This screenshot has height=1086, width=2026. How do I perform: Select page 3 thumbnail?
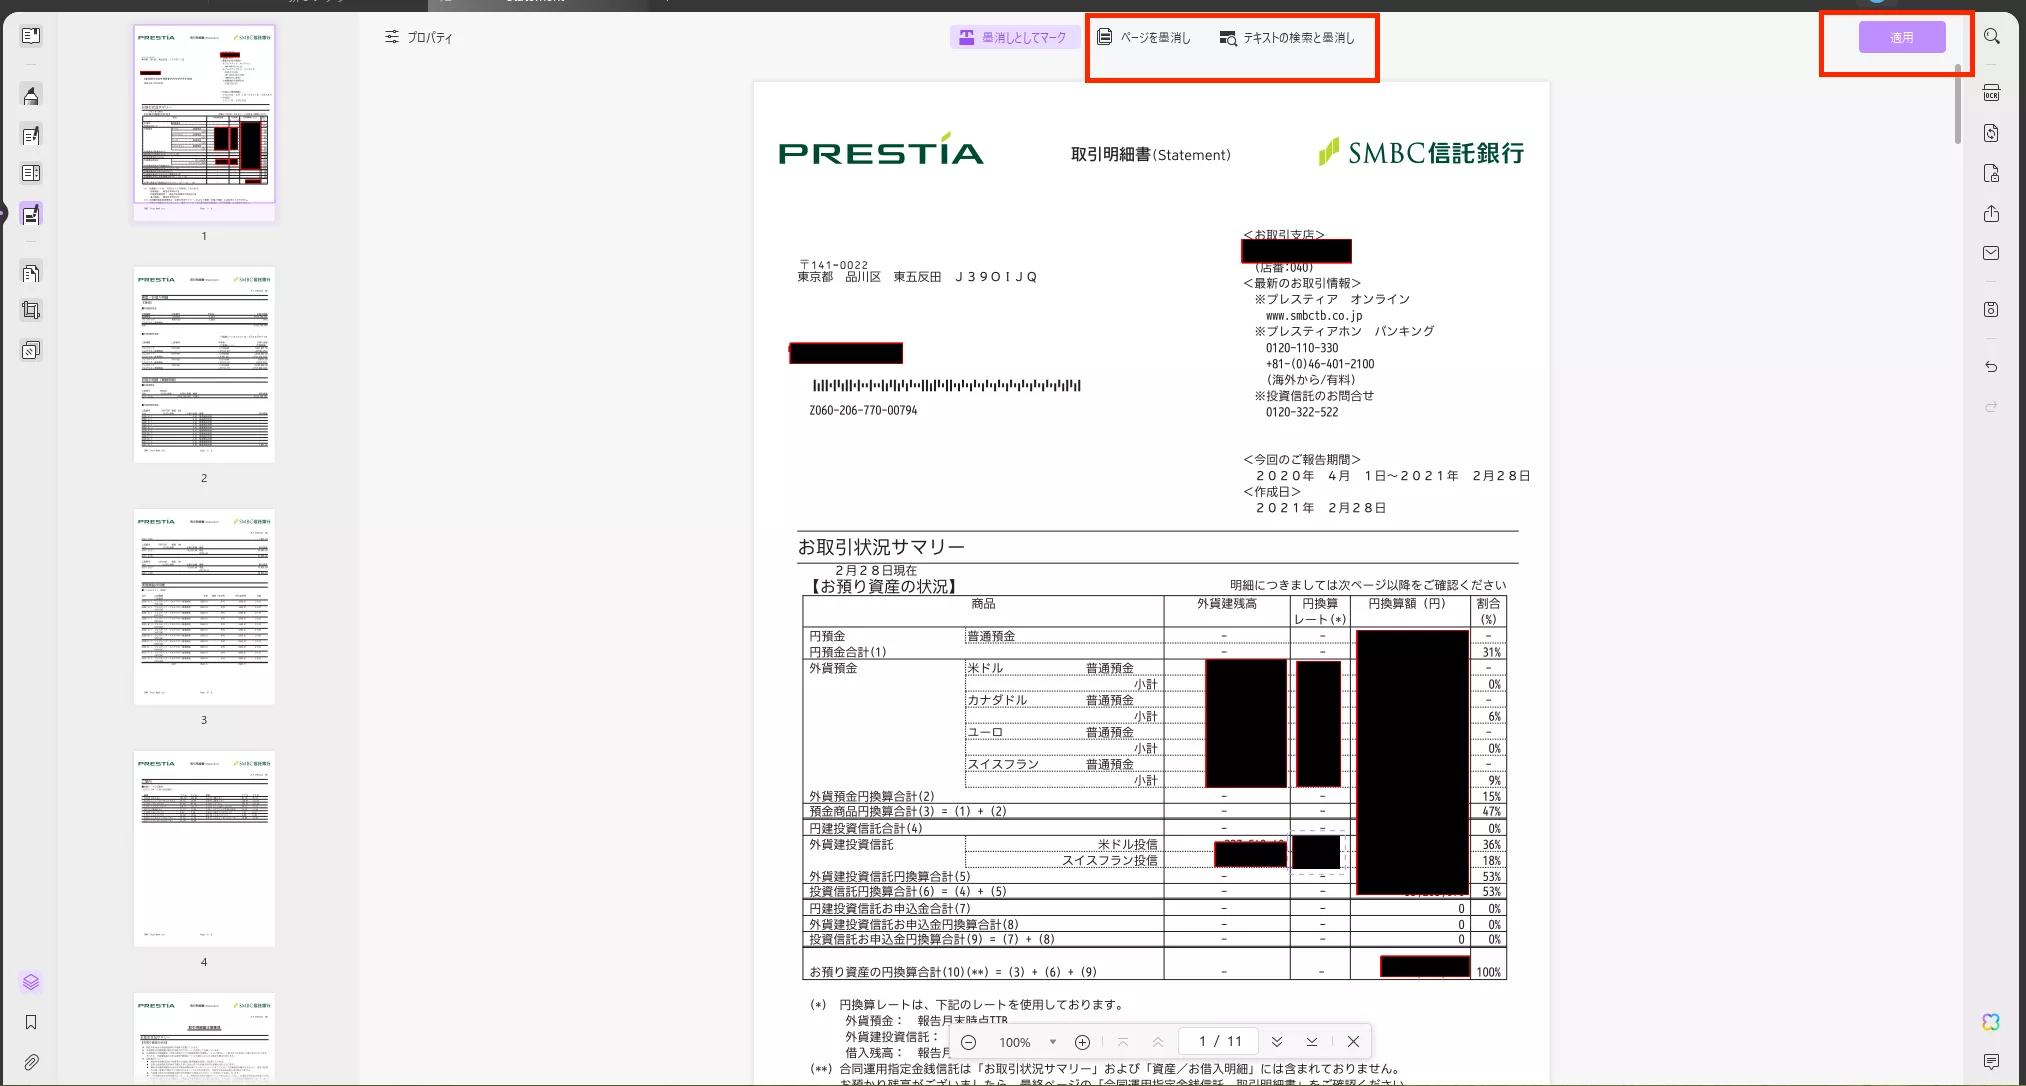coord(204,606)
